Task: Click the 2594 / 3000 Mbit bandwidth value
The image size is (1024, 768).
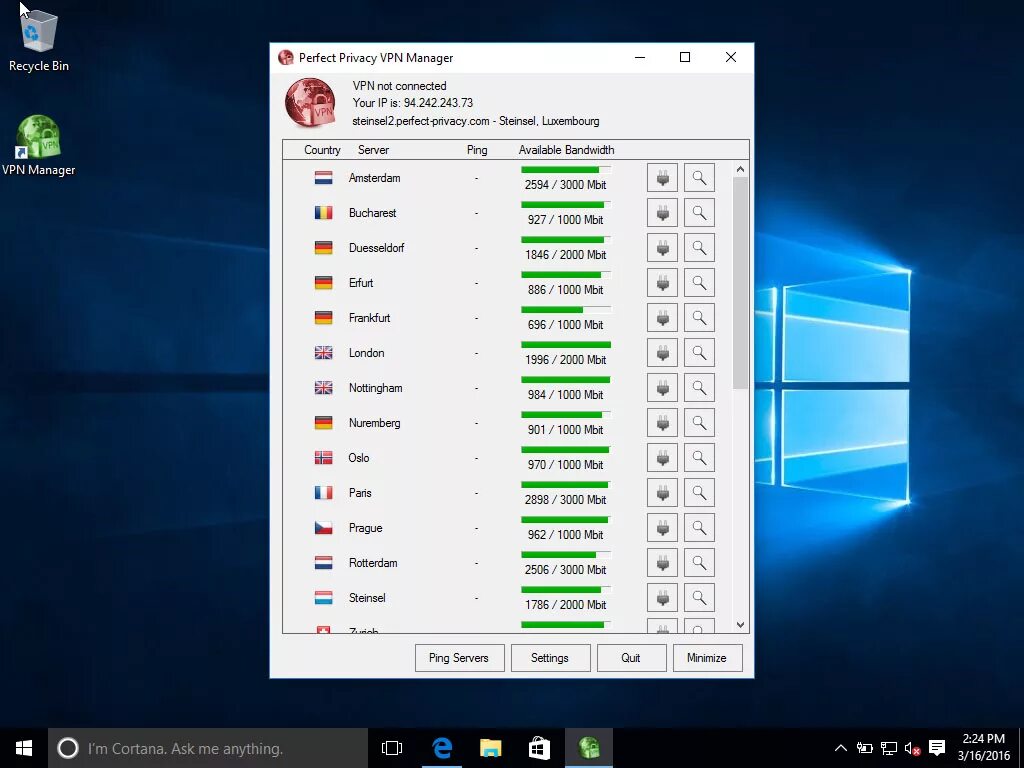Action: click(566, 185)
